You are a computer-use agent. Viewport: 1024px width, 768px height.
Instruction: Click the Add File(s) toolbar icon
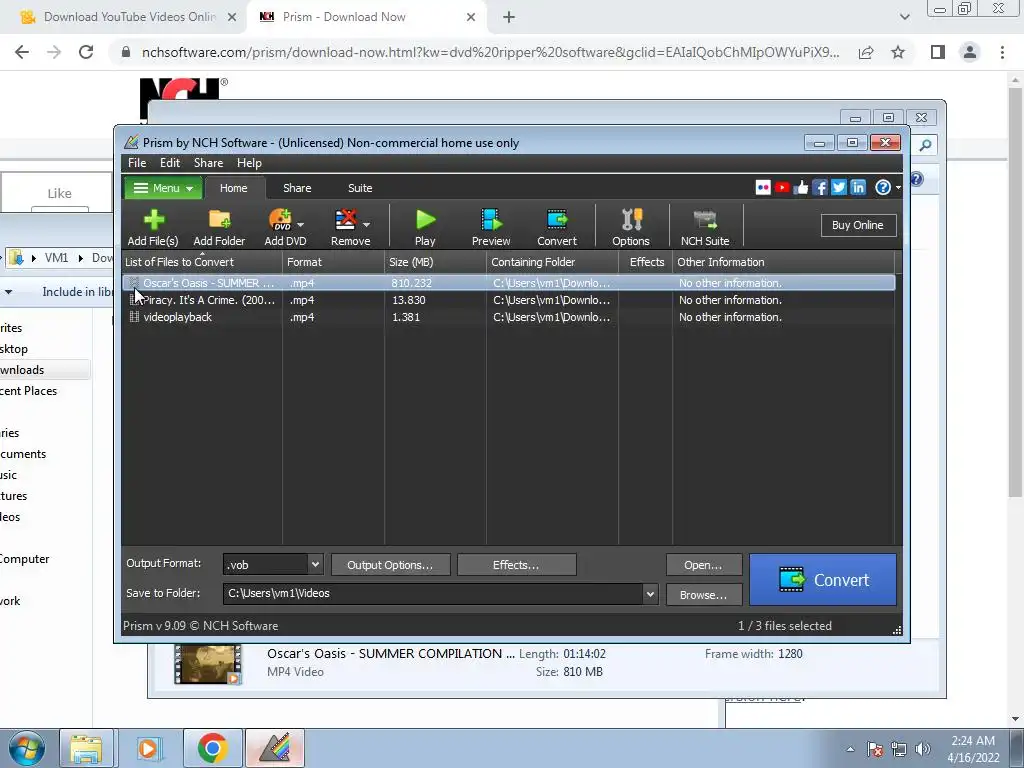[153, 227]
